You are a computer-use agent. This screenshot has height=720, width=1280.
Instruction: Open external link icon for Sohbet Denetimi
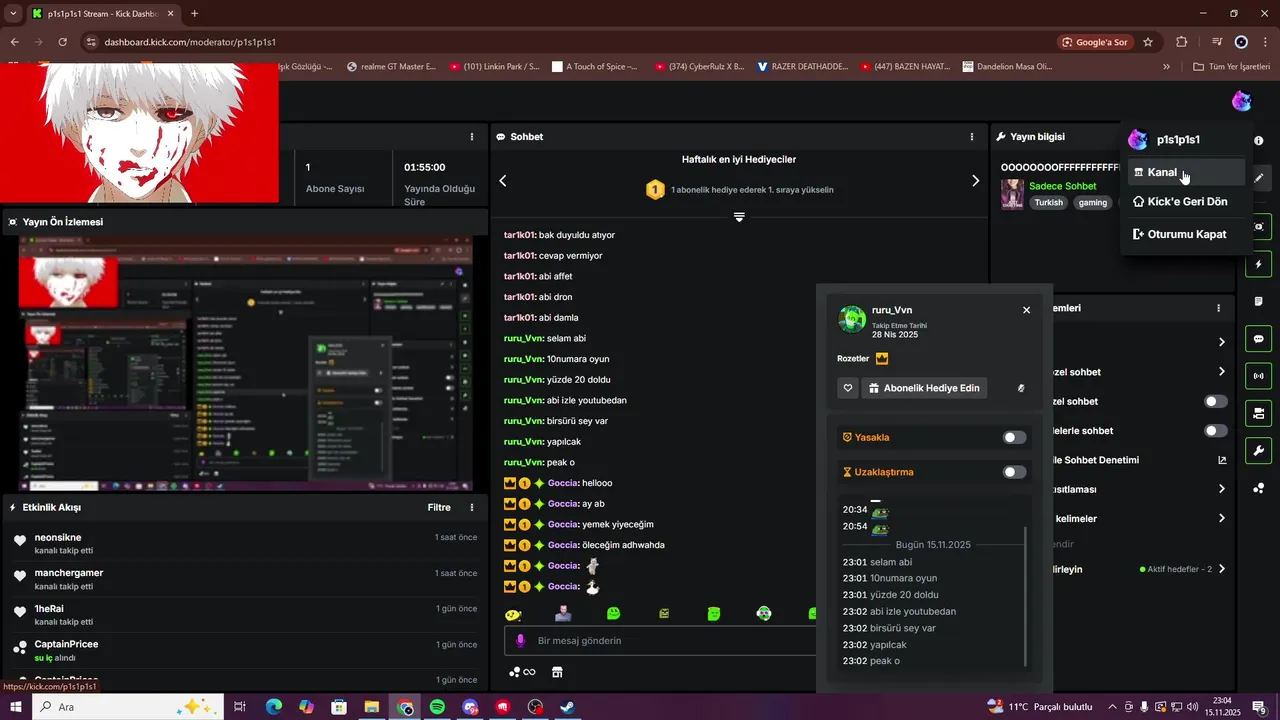point(1221,460)
